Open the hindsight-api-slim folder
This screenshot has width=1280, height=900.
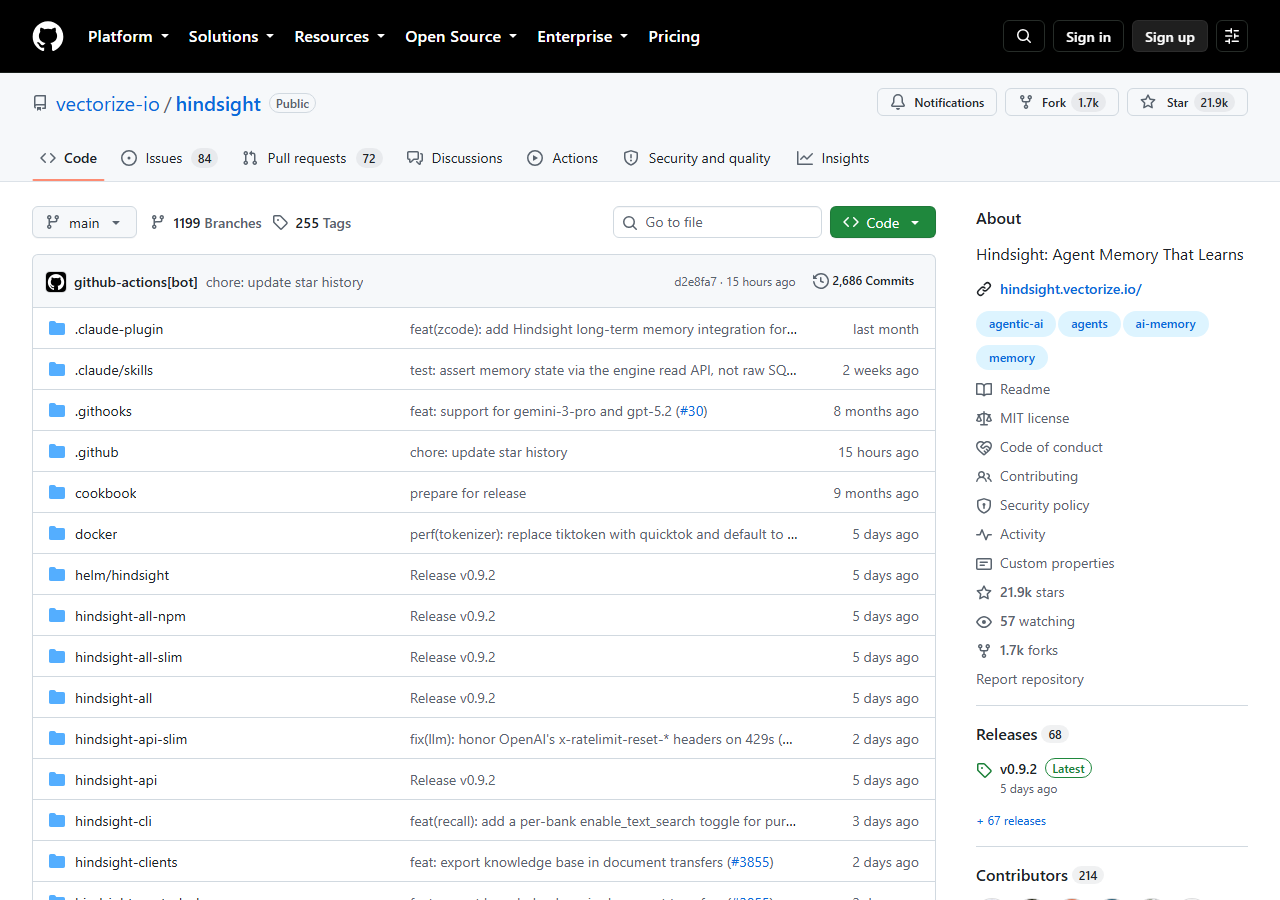click(131, 739)
